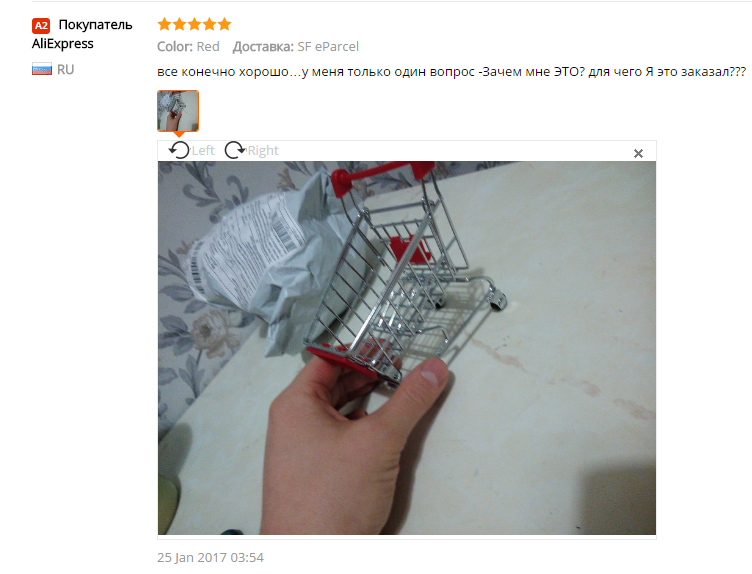
Task: Click the 'Color: Red' attribute text
Action: [x=188, y=47]
